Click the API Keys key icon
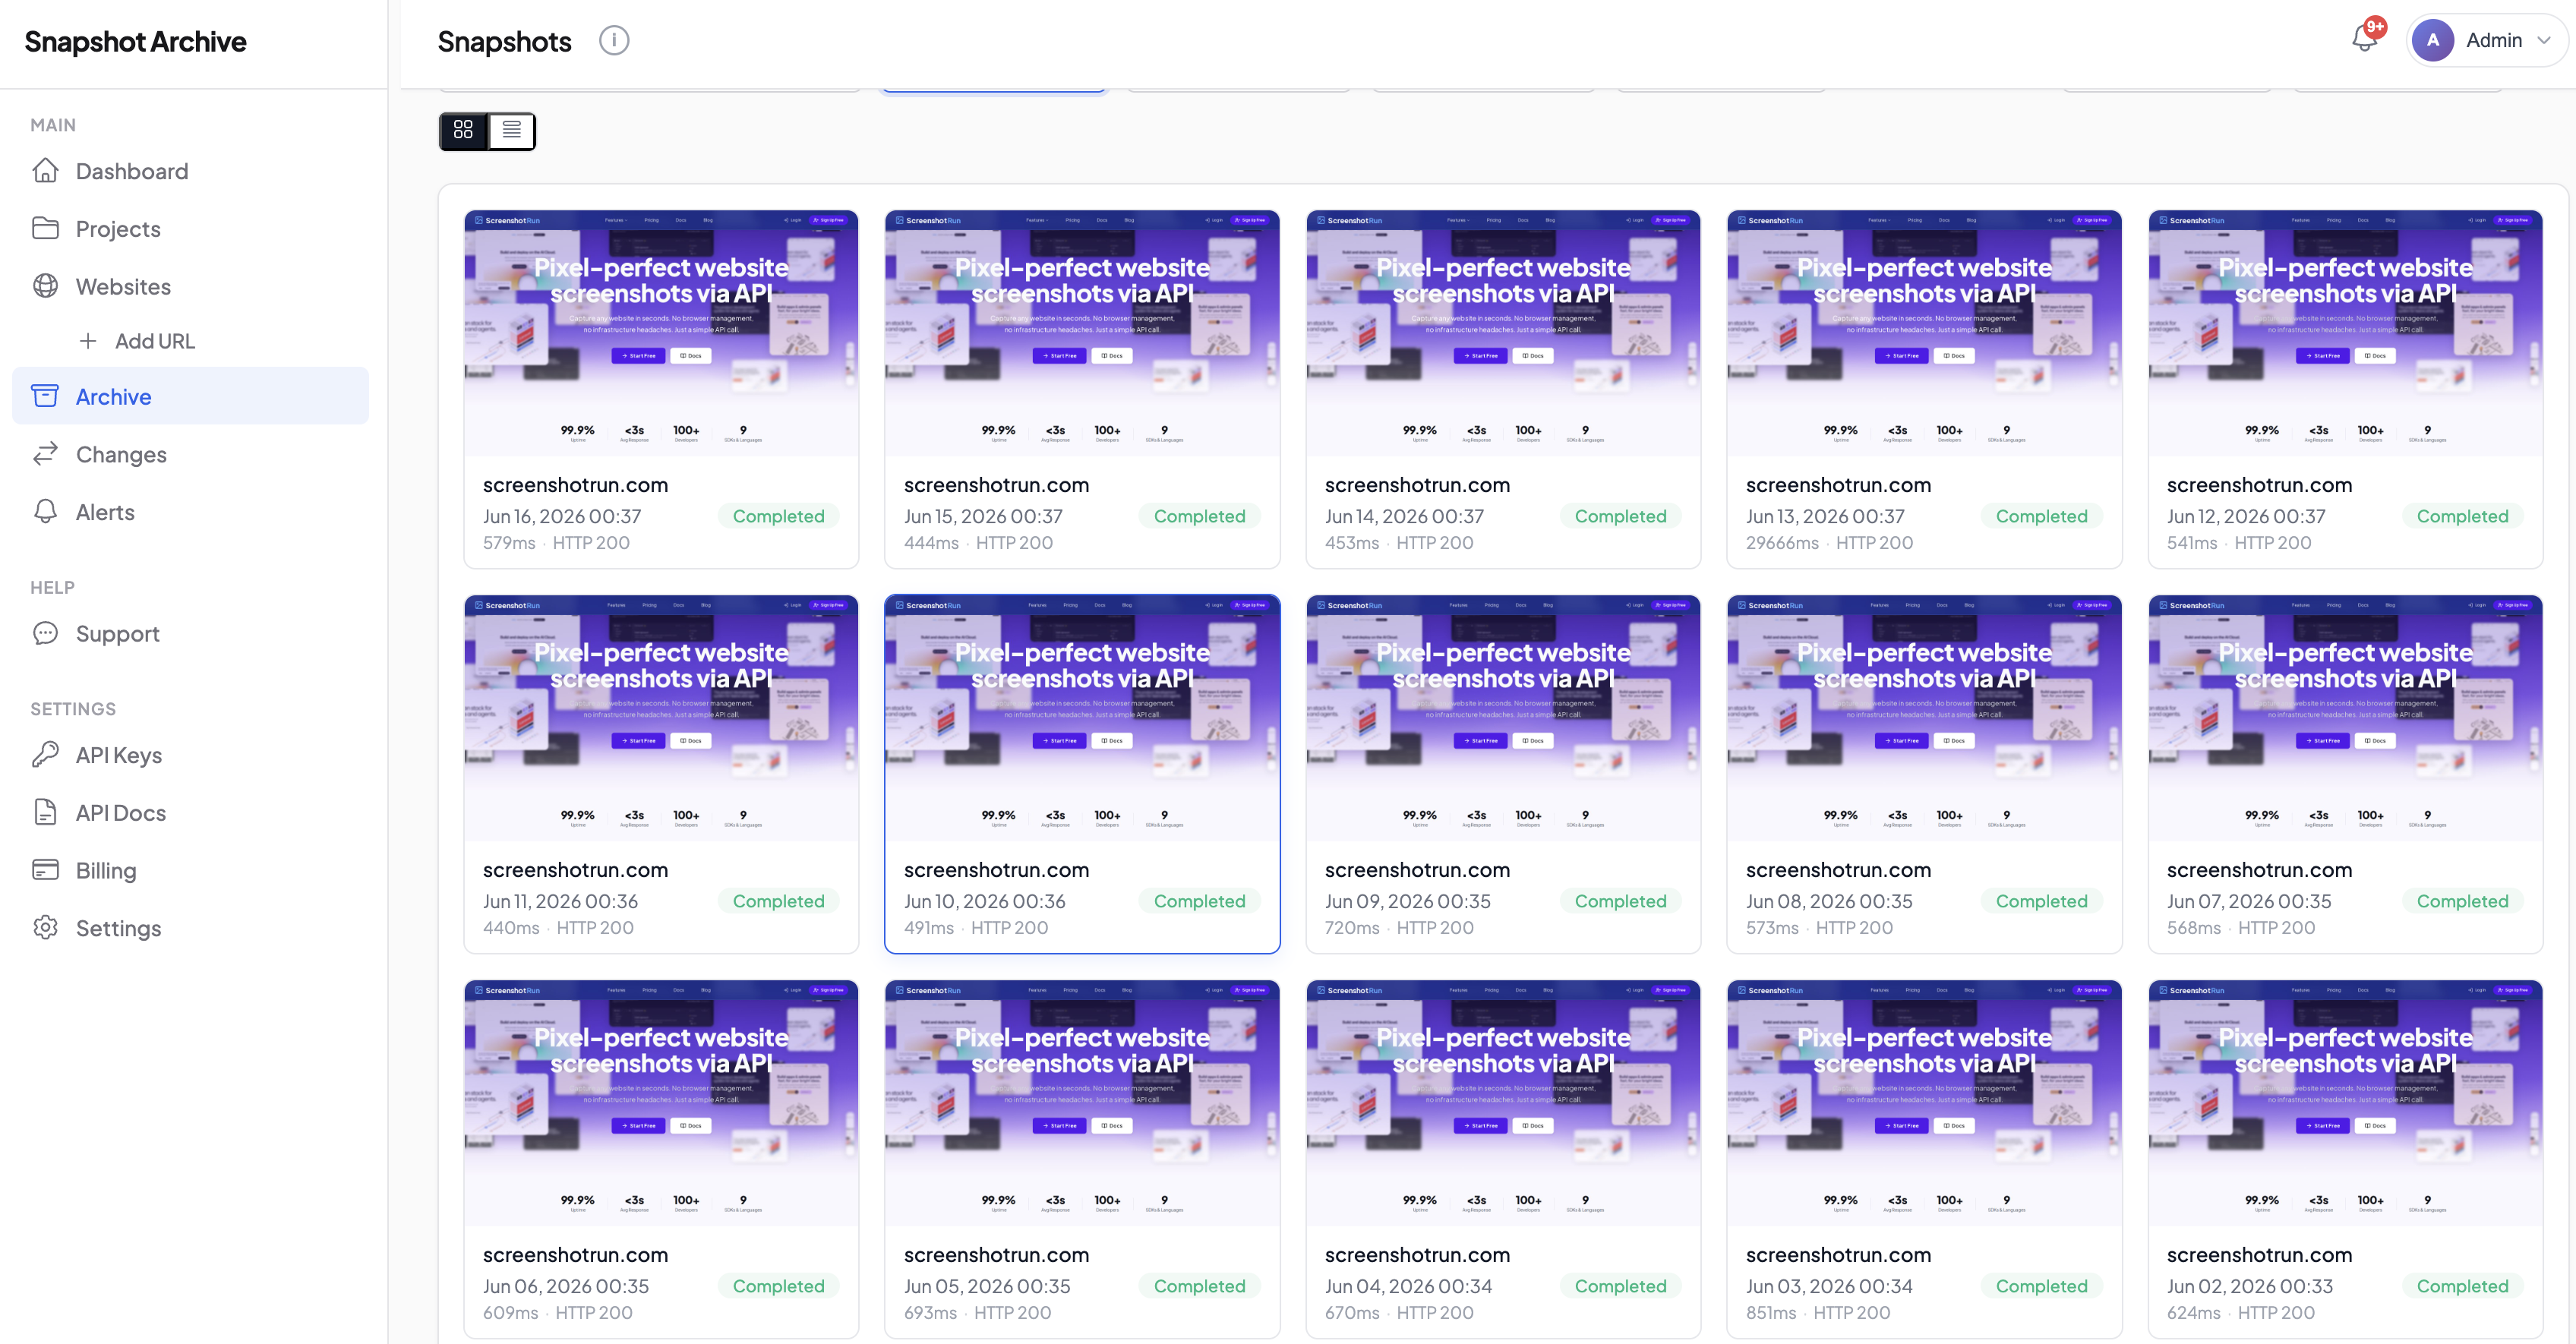Image resolution: width=2576 pixels, height=1344 pixels. click(45, 755)
